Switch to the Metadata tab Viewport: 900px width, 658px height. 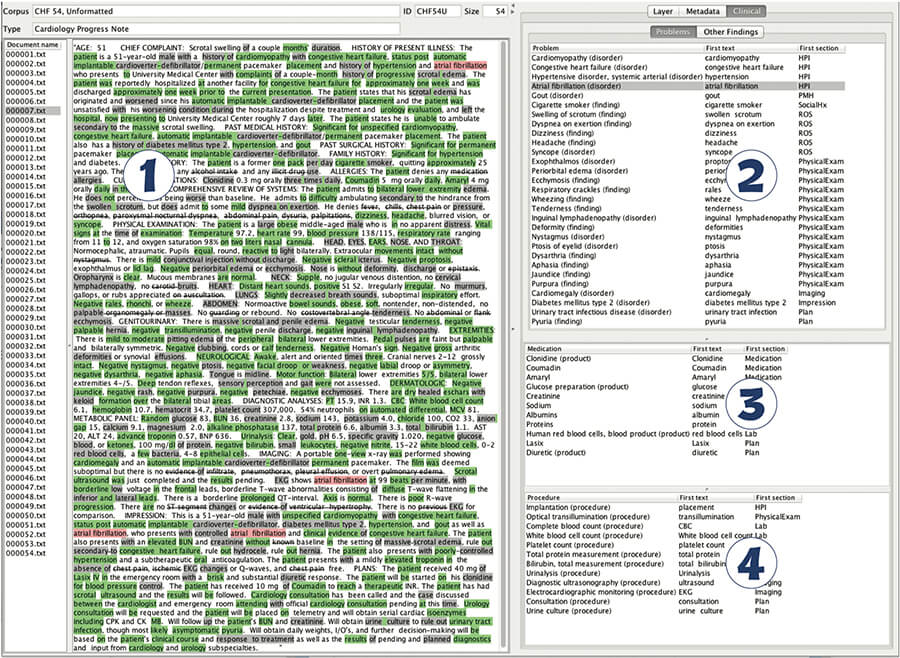(x=703, y=11)
